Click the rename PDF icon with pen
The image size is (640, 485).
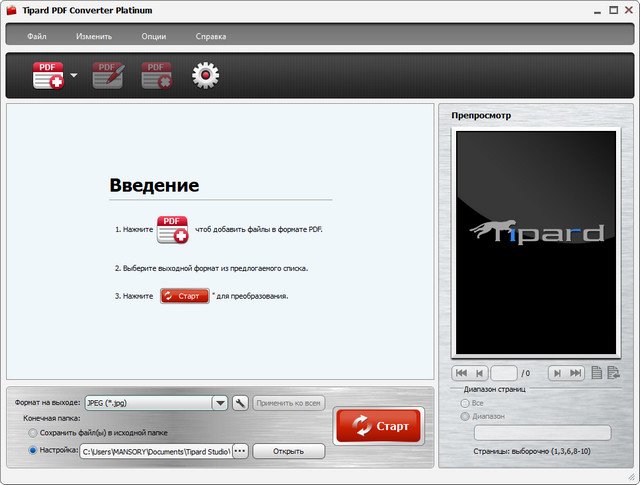[x=108, y=76]
